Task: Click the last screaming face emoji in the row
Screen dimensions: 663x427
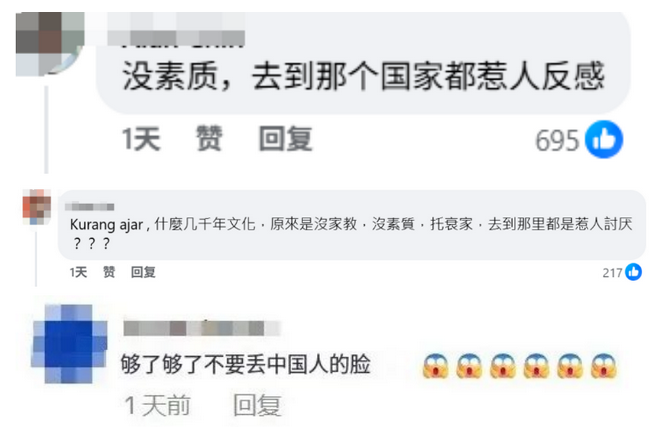Action: point(603,366)
